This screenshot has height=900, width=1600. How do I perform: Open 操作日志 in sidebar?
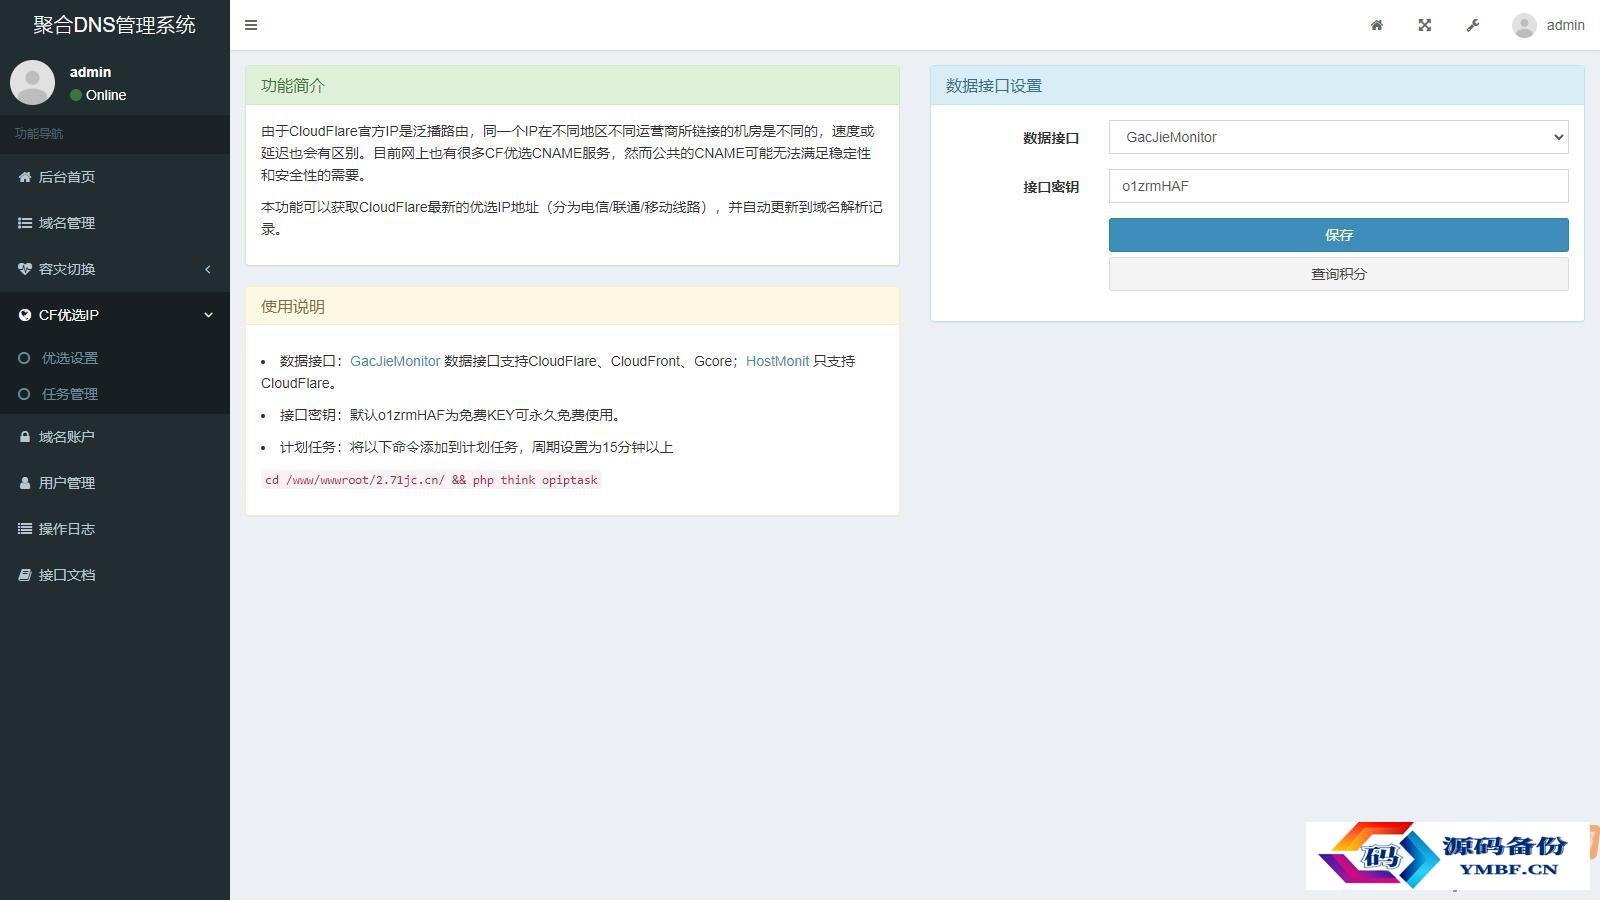(x=115, y=529)
